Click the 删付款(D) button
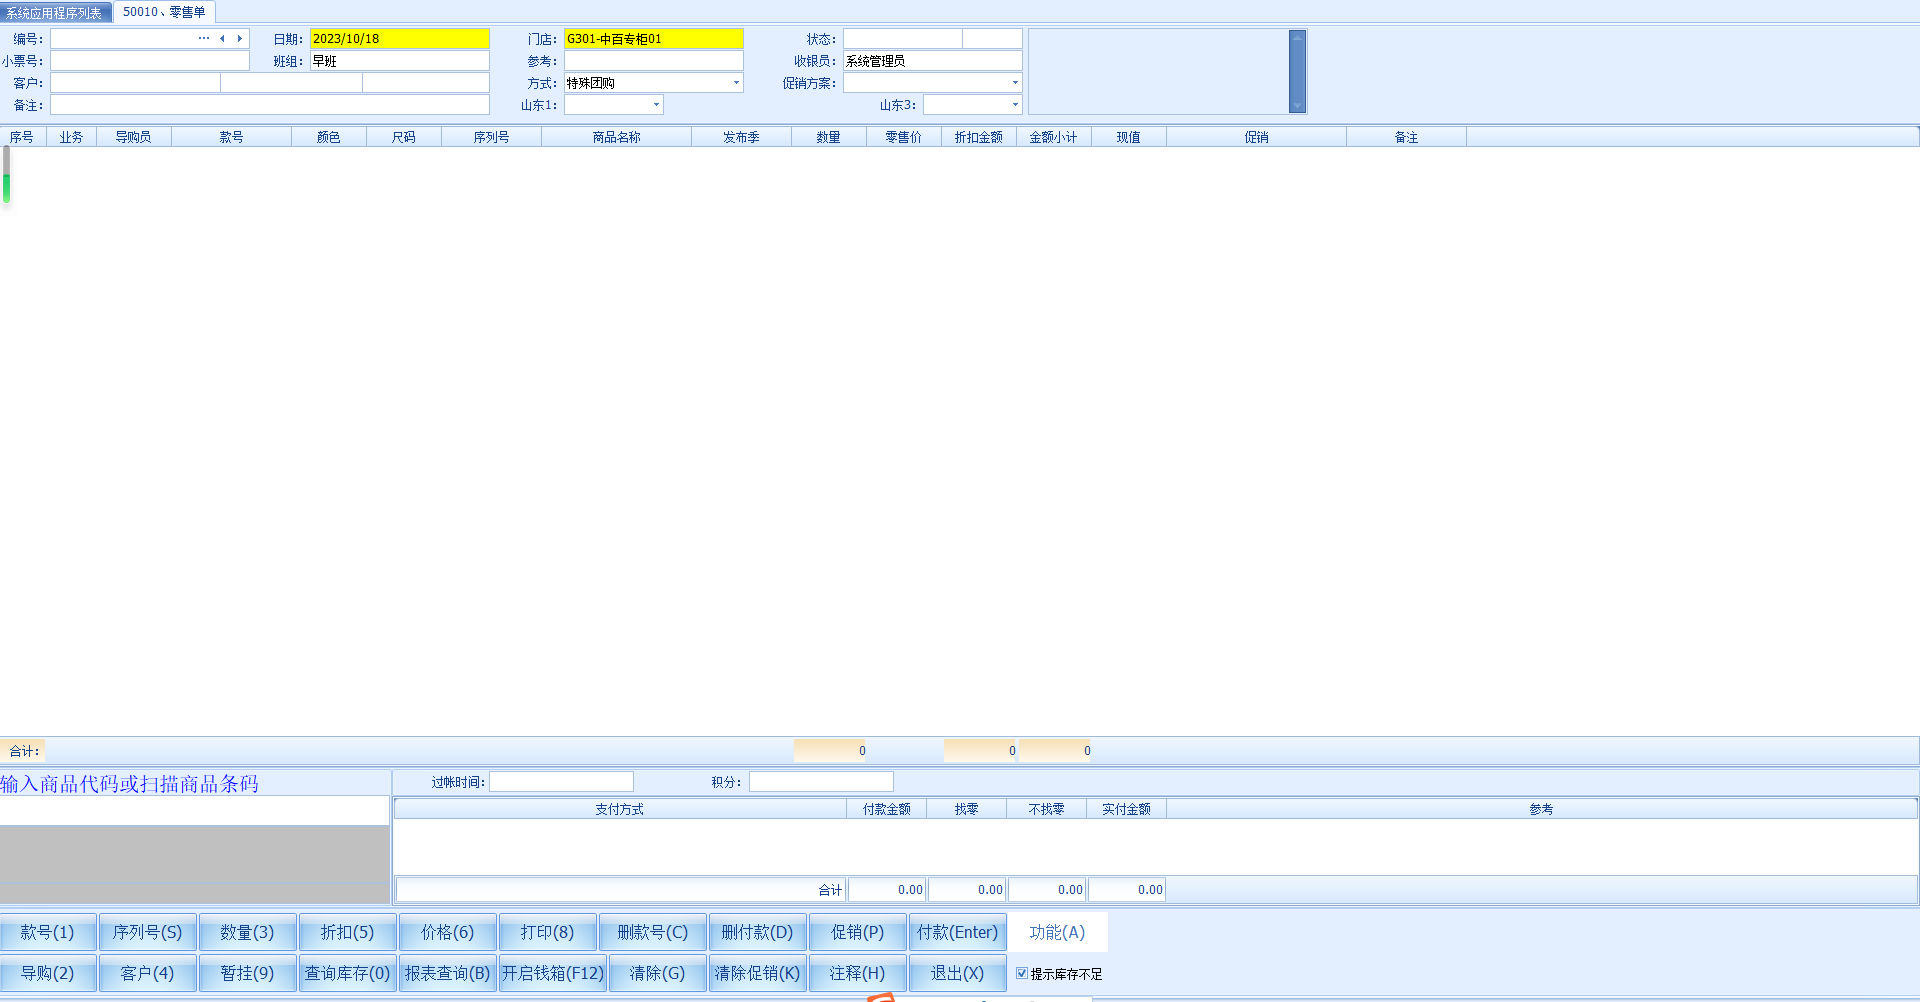The height and width of the screenshot is (1002, 1920). (x=758, y=932)
